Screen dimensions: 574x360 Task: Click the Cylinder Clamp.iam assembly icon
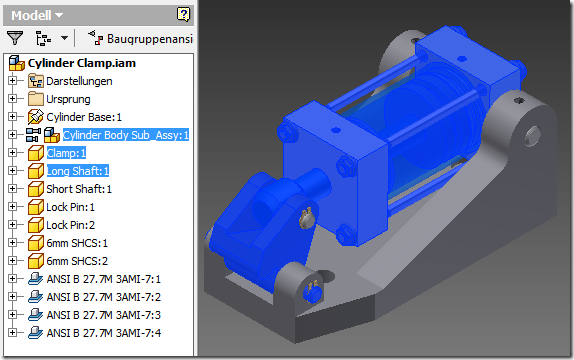tap(17, 63)
